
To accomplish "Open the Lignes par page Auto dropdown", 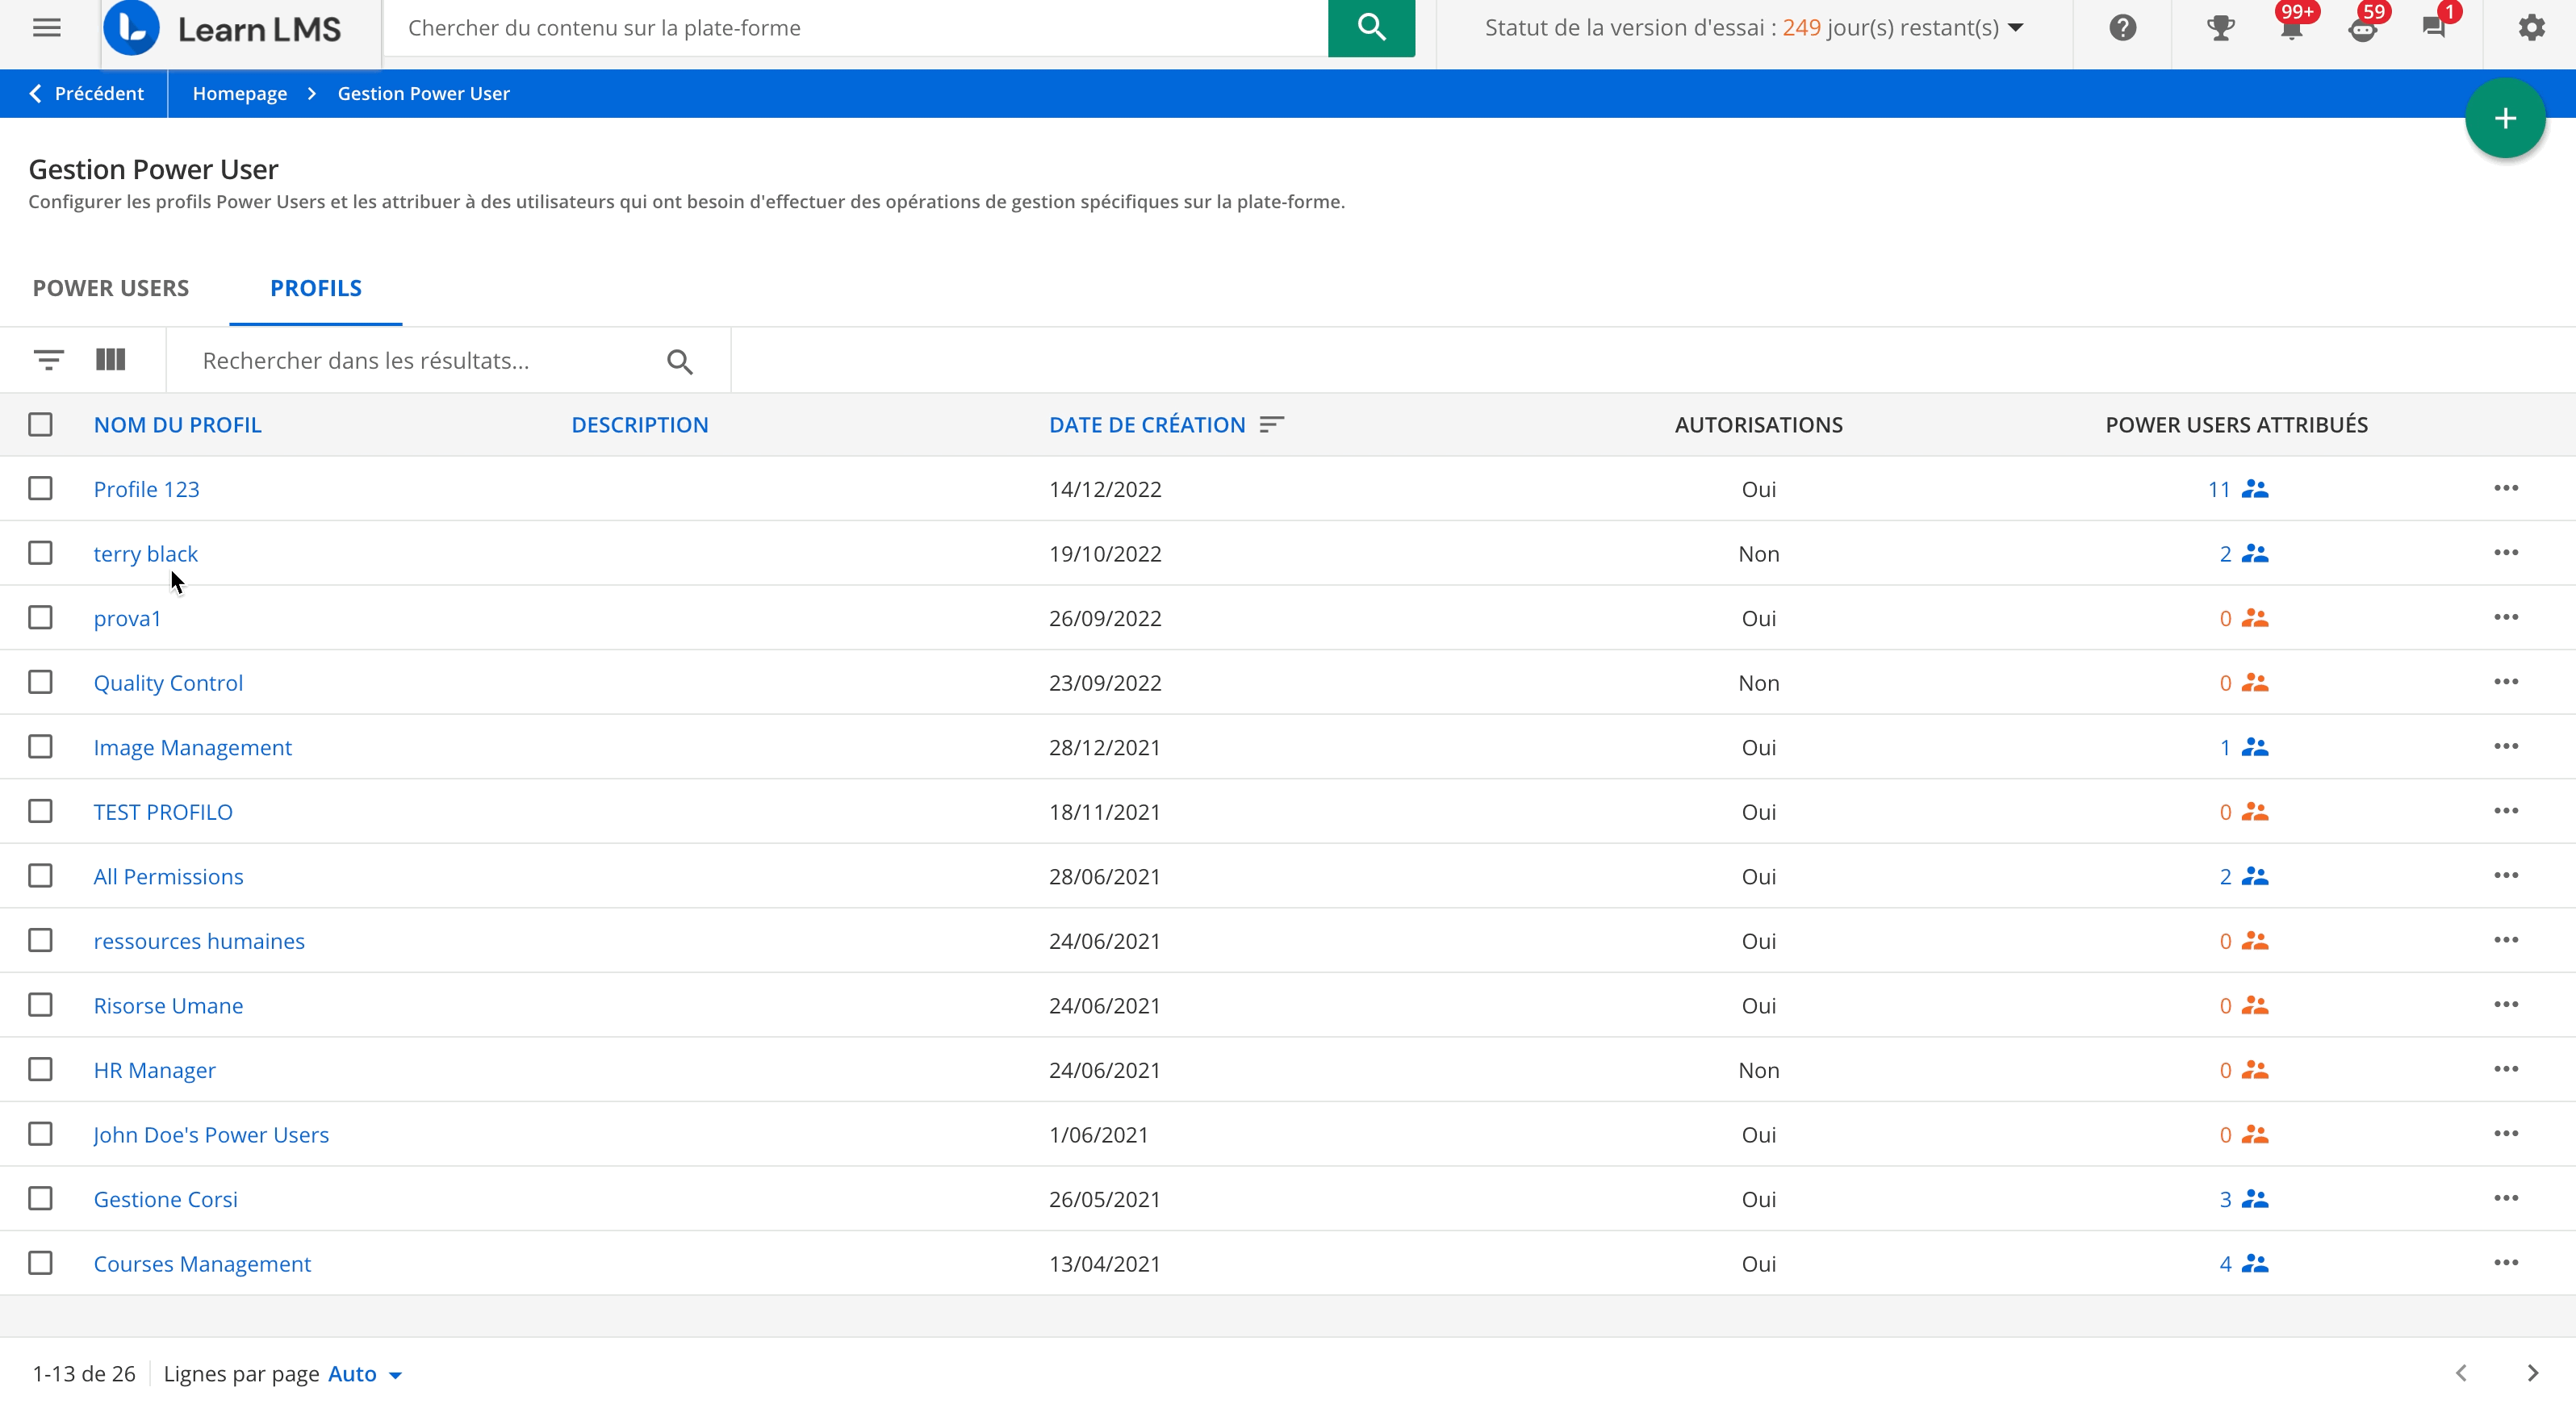I will (x=365, y=1374).
